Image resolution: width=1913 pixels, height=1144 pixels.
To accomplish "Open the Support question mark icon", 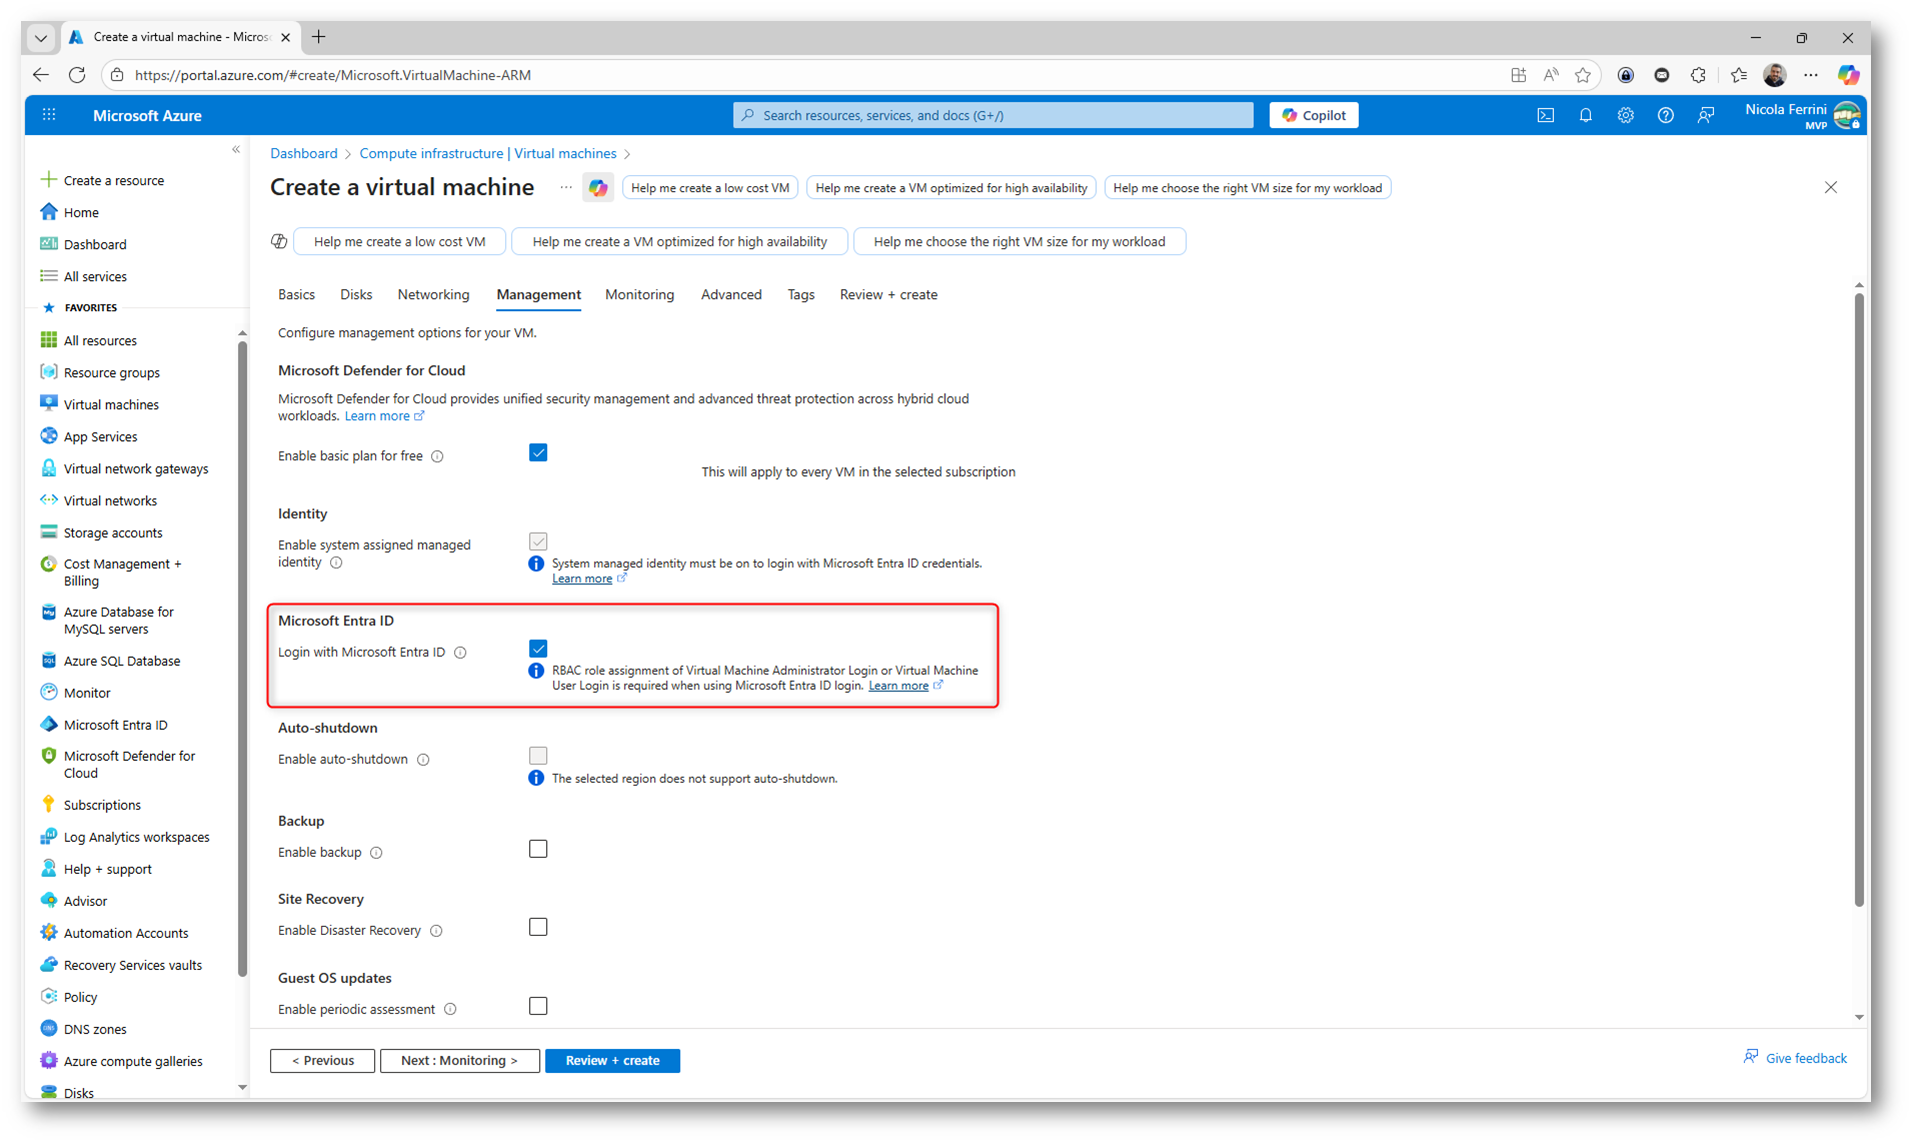I will click(x=1665, y=115).
